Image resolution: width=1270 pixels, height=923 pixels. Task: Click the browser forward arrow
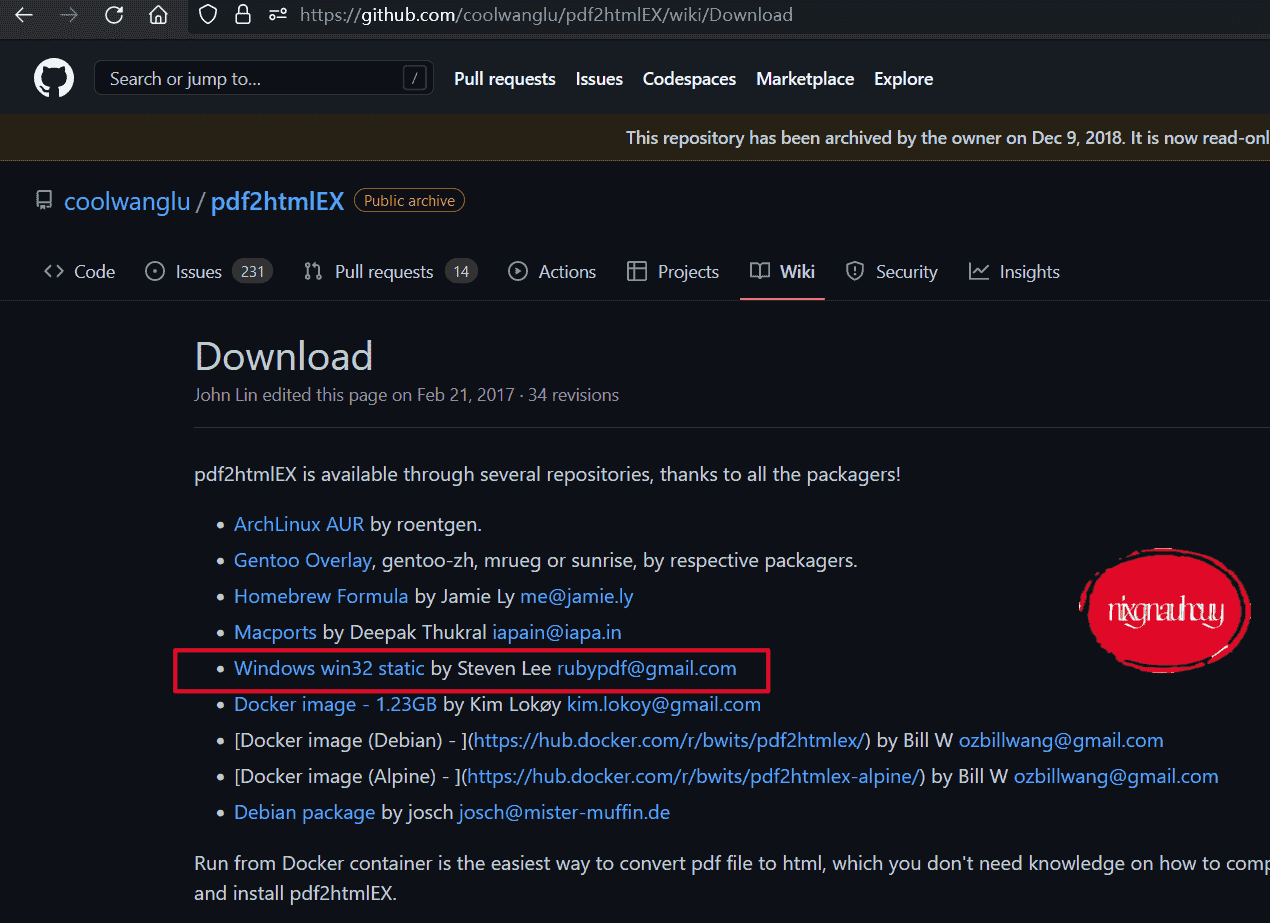tap(68, 15)
